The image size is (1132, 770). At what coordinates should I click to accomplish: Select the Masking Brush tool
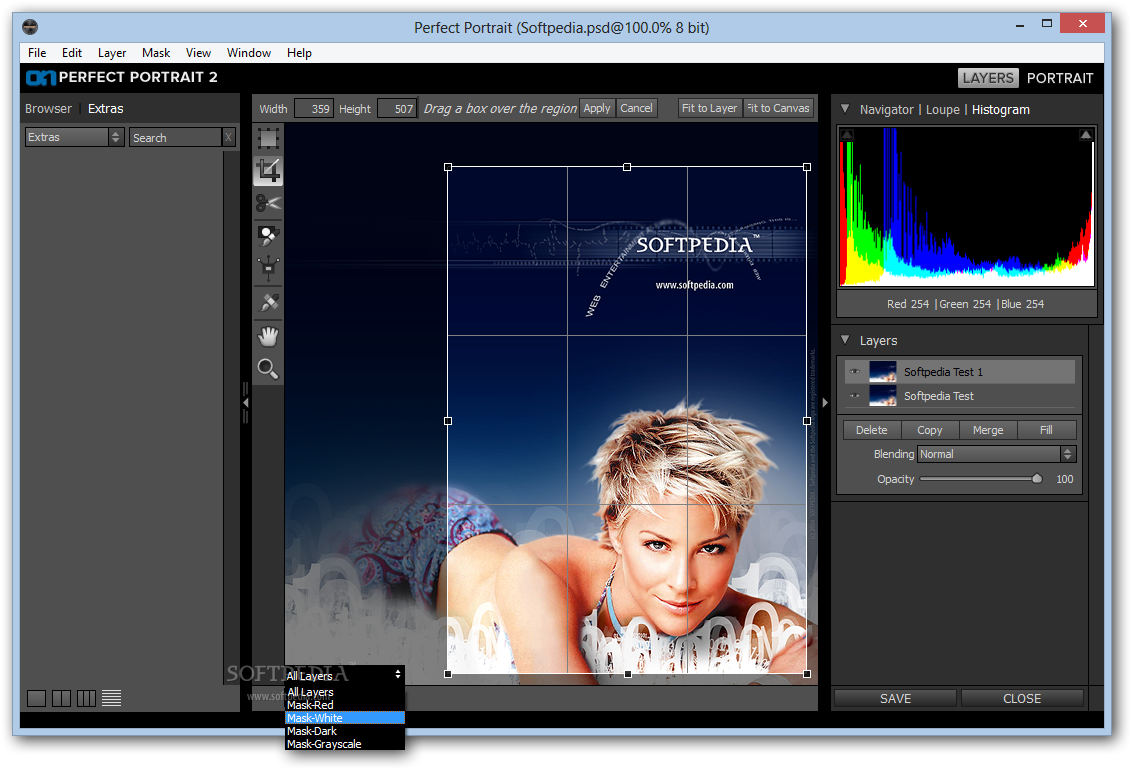click(x=268, y=235)
